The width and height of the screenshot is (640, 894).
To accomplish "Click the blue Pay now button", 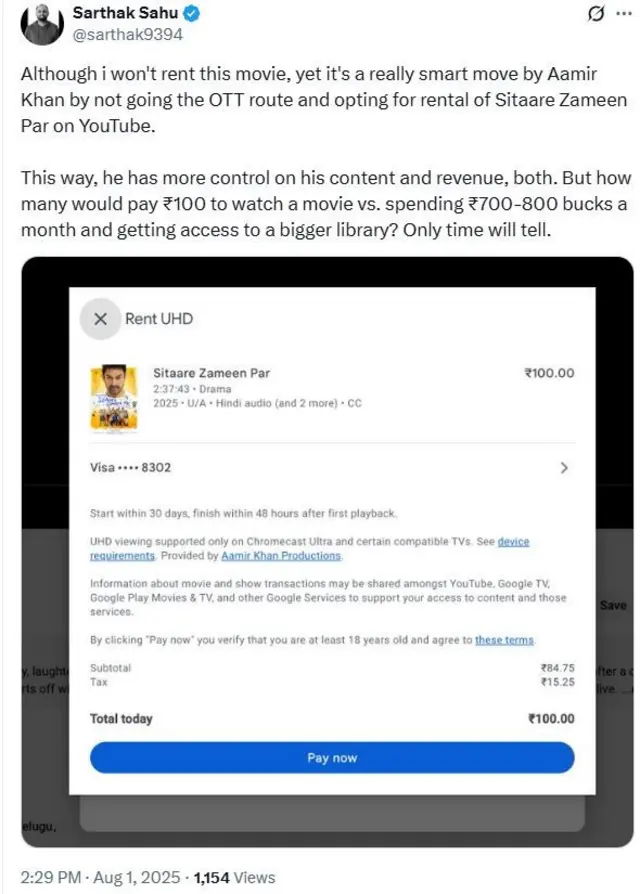I will point(332,758).
